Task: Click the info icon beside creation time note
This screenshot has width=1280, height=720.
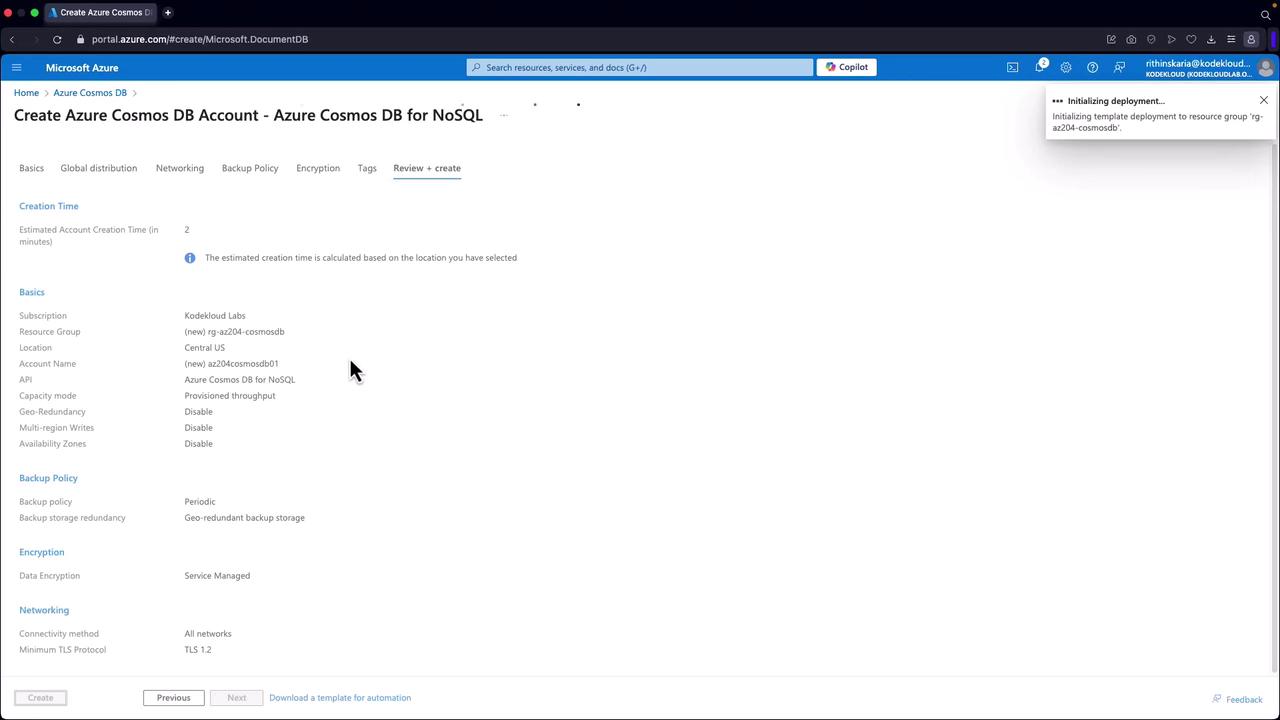Action: point(190,258)
